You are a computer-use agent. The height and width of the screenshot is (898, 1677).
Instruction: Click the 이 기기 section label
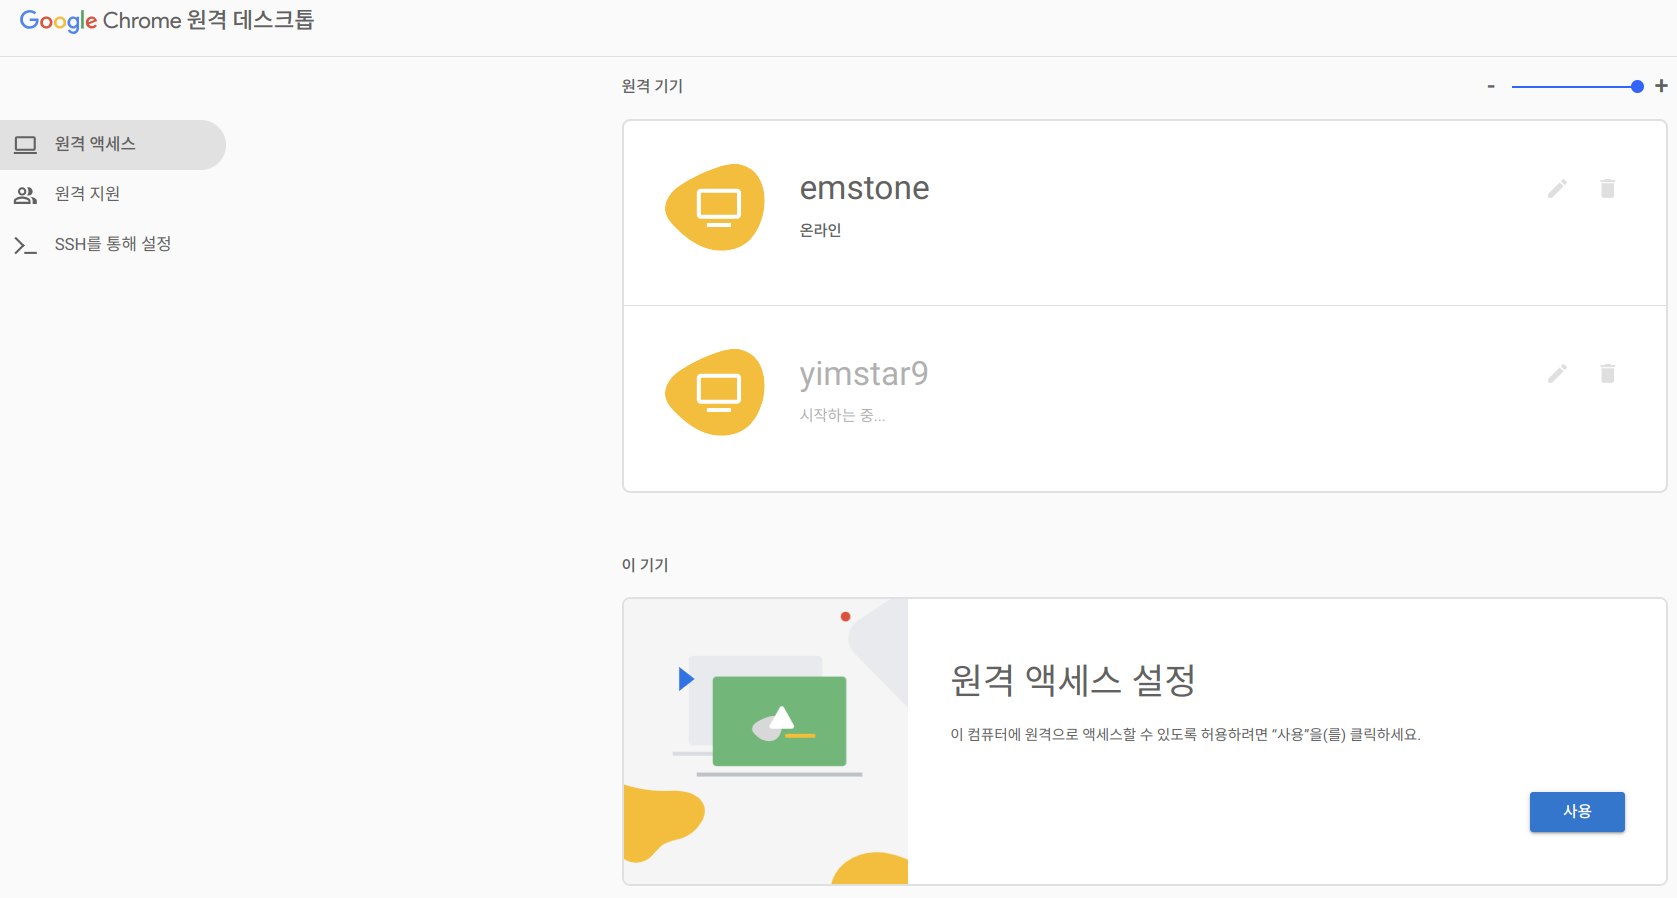645,565
